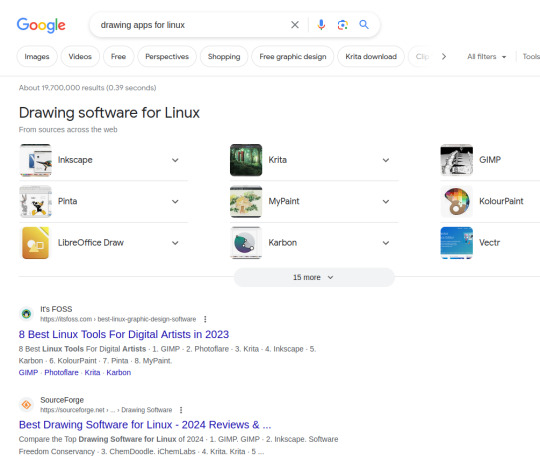Click the Pinta name label
540x466 pixels.
tap(68, 201)
